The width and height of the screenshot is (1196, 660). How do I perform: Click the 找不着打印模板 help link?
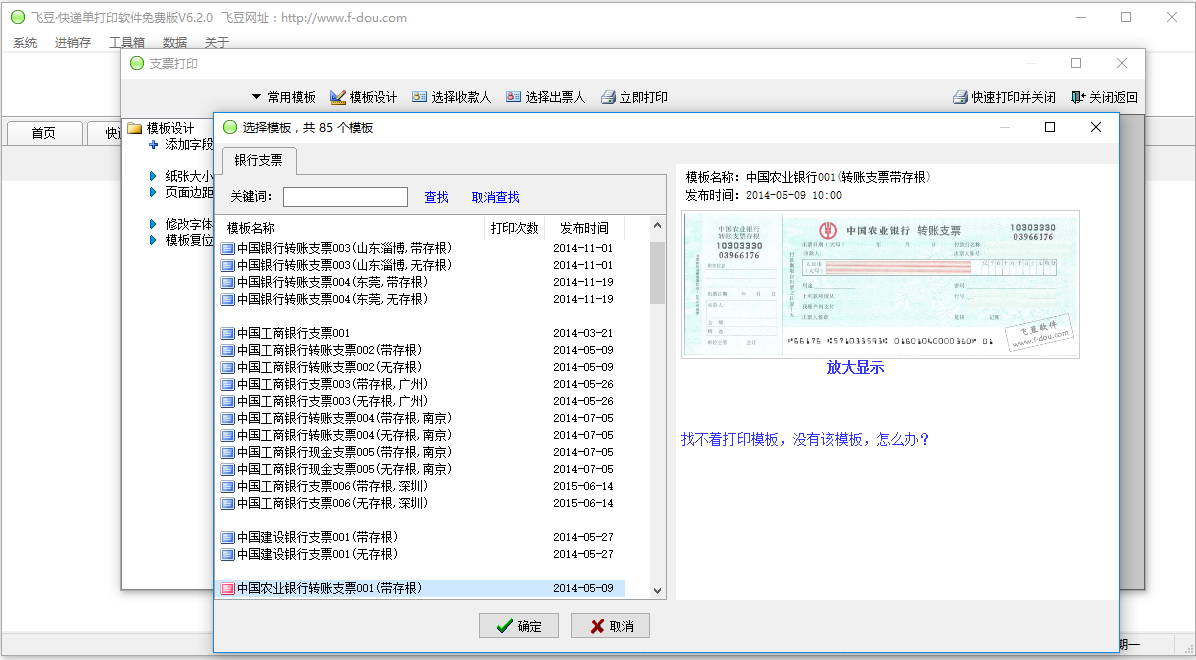(x=805, y=439)
